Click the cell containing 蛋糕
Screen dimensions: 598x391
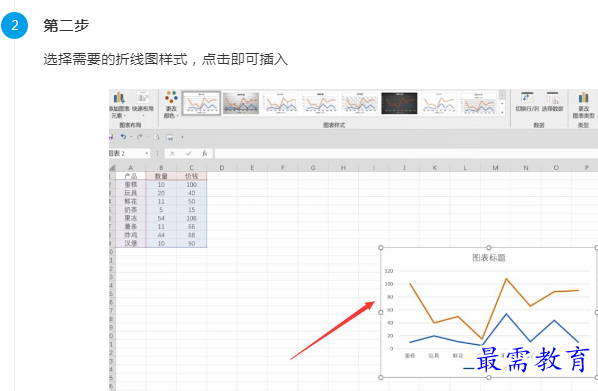click(130, 185)
